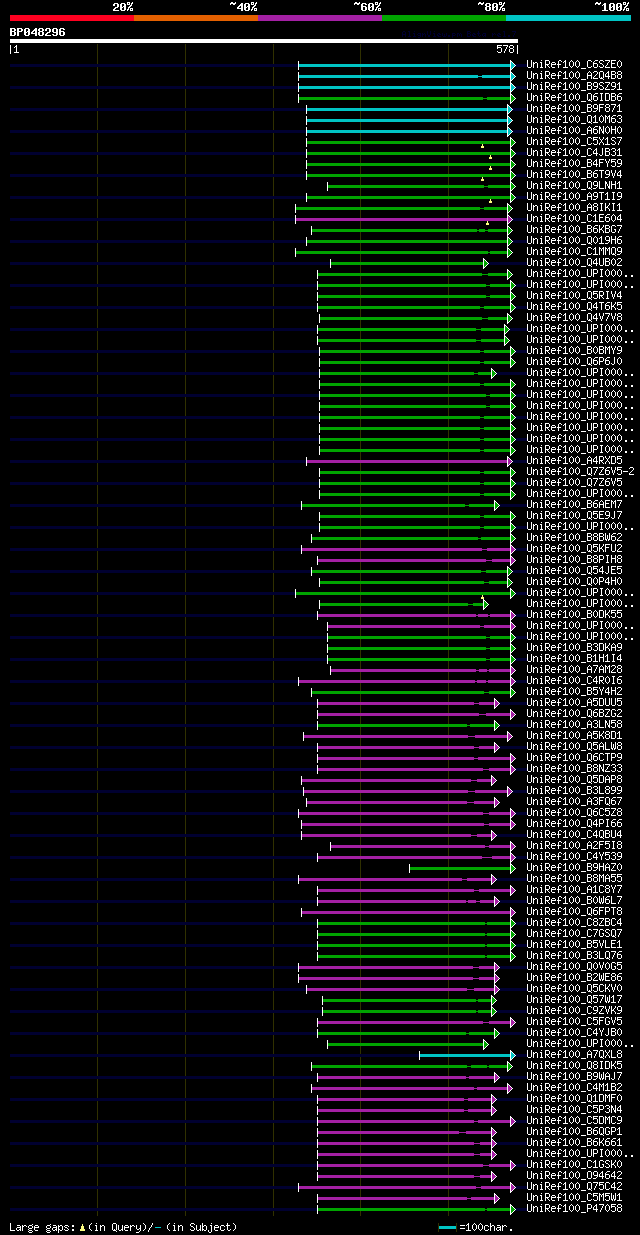
Task: Click the red 20% identity legend segment
Action: click(72, 17)
